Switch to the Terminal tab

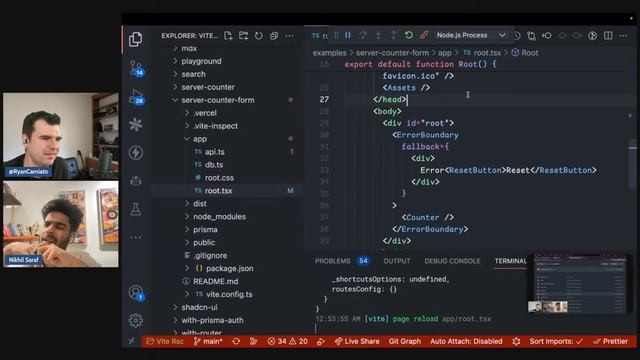tap(510, 261)
